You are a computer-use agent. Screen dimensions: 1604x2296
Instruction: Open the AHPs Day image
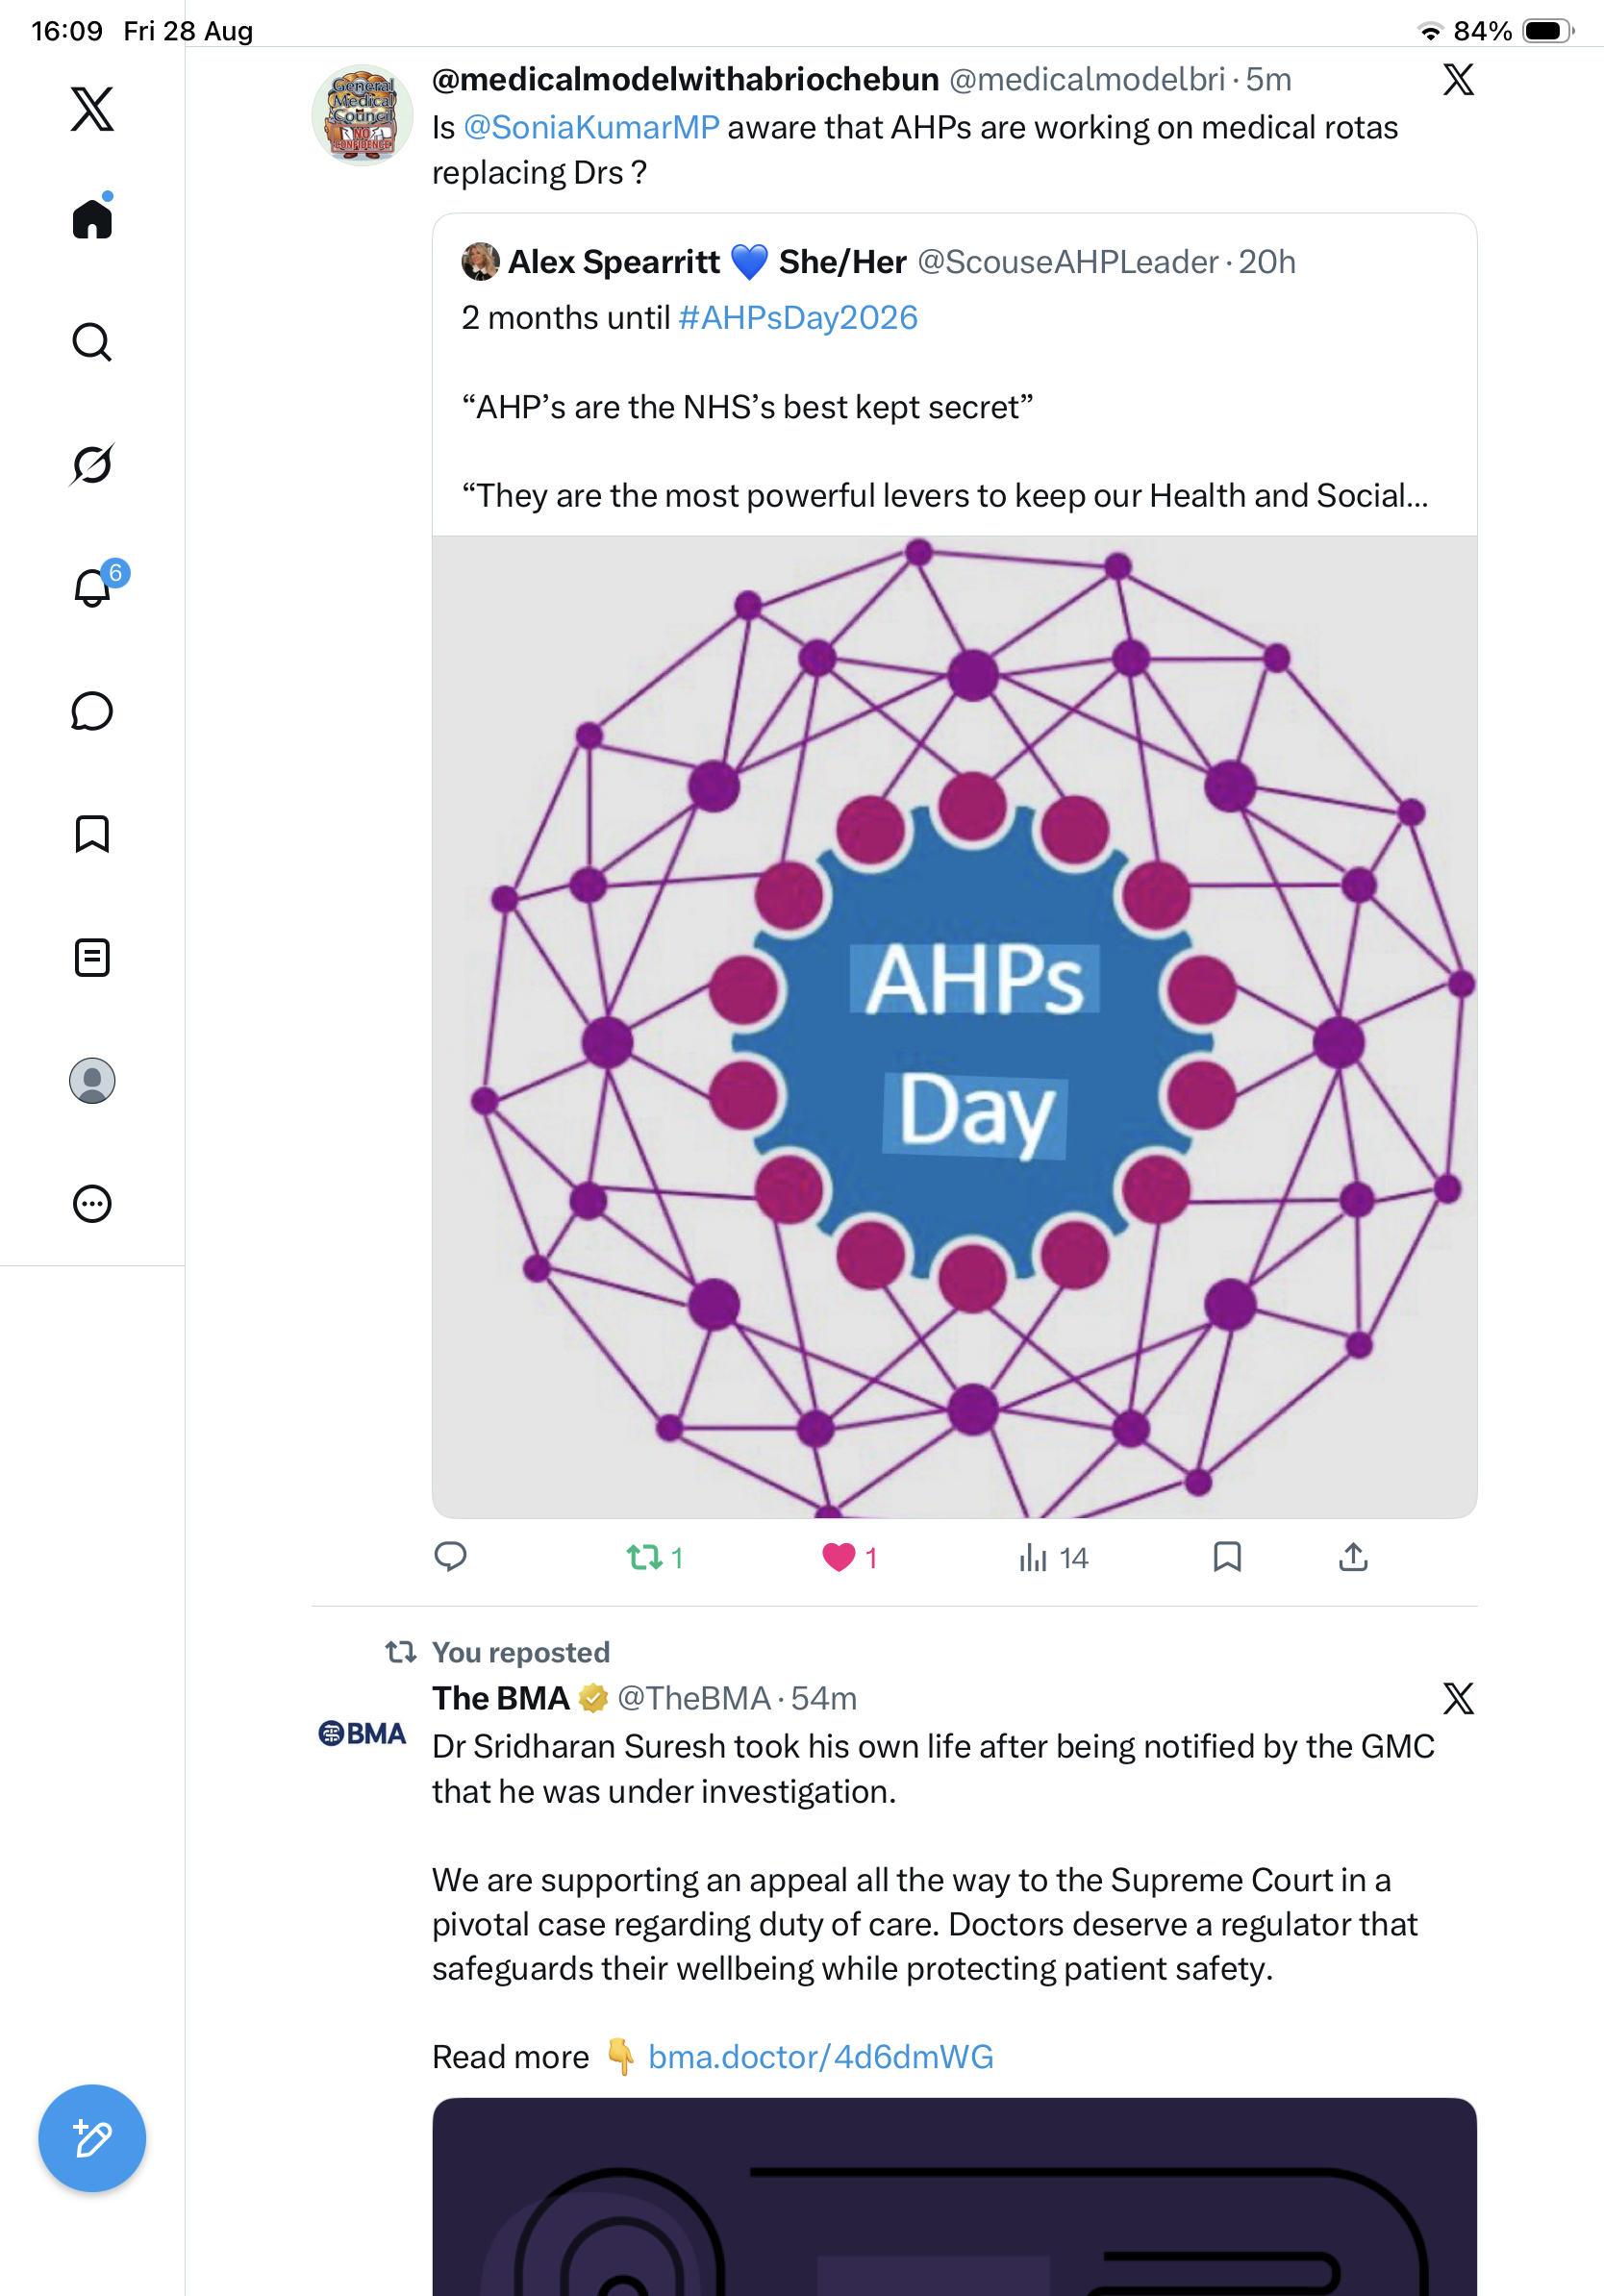tap(954, 1027)
